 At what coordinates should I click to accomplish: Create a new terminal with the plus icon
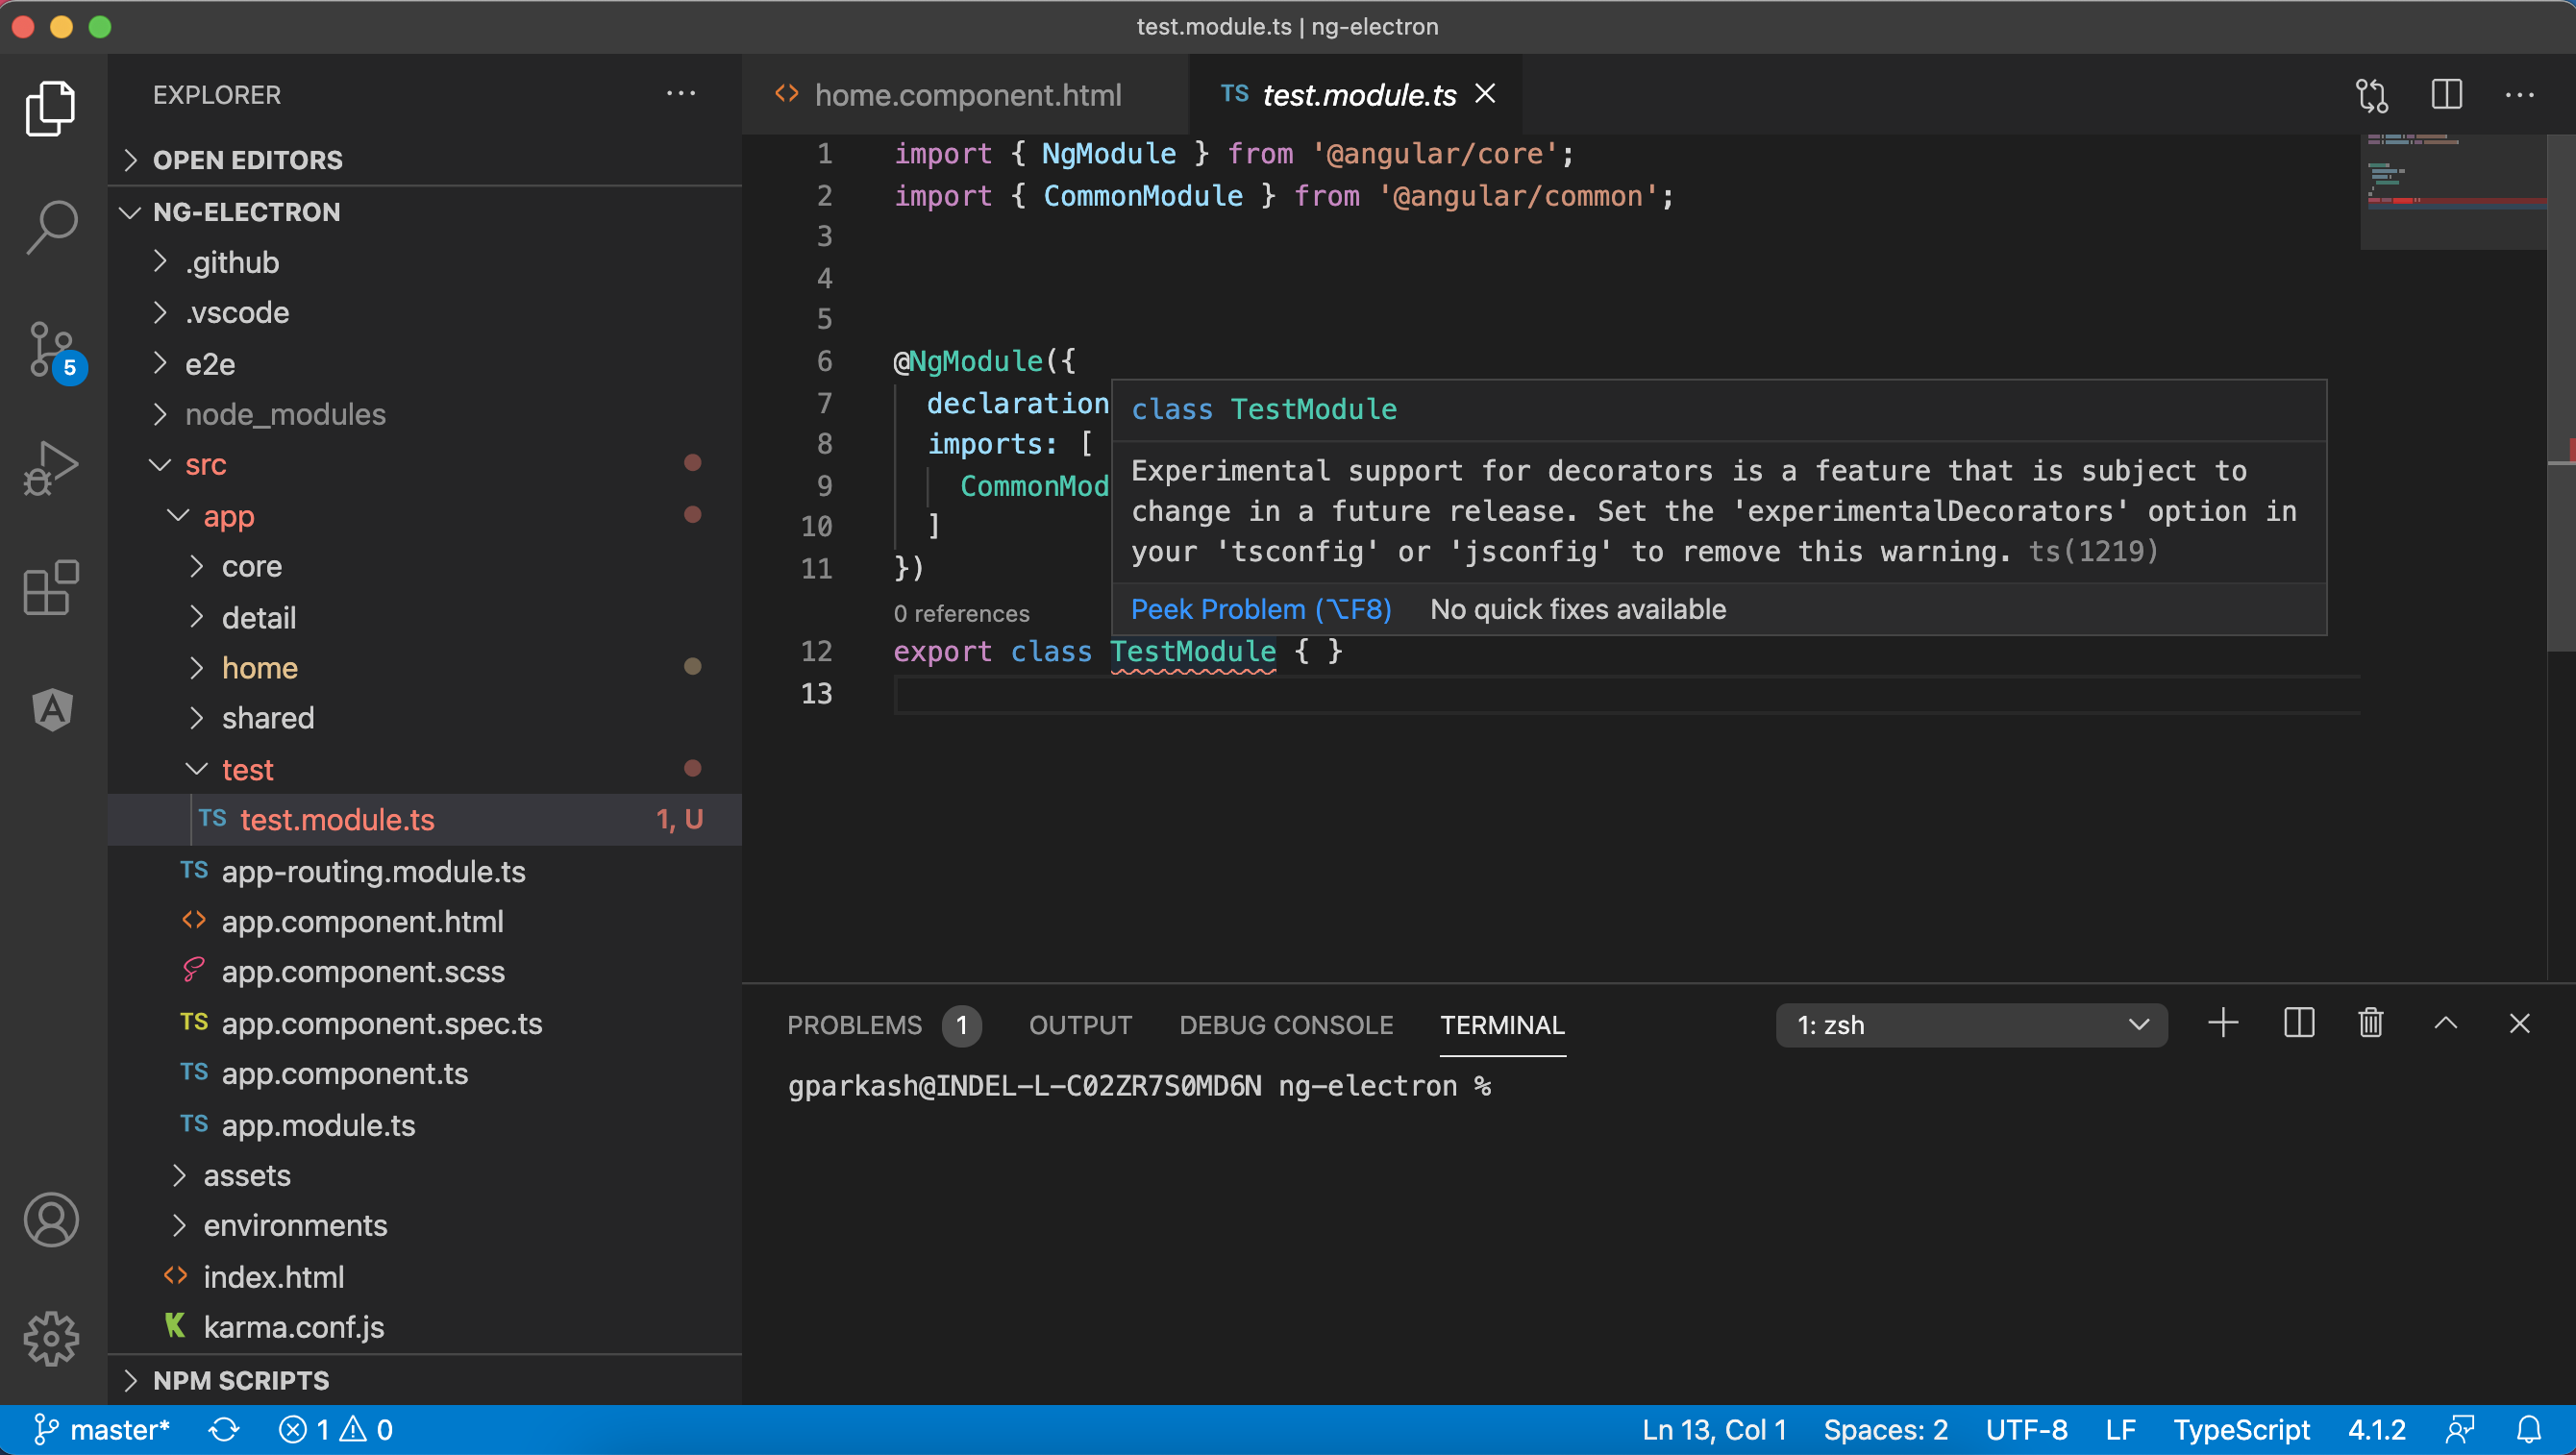pos(2222,1023)
